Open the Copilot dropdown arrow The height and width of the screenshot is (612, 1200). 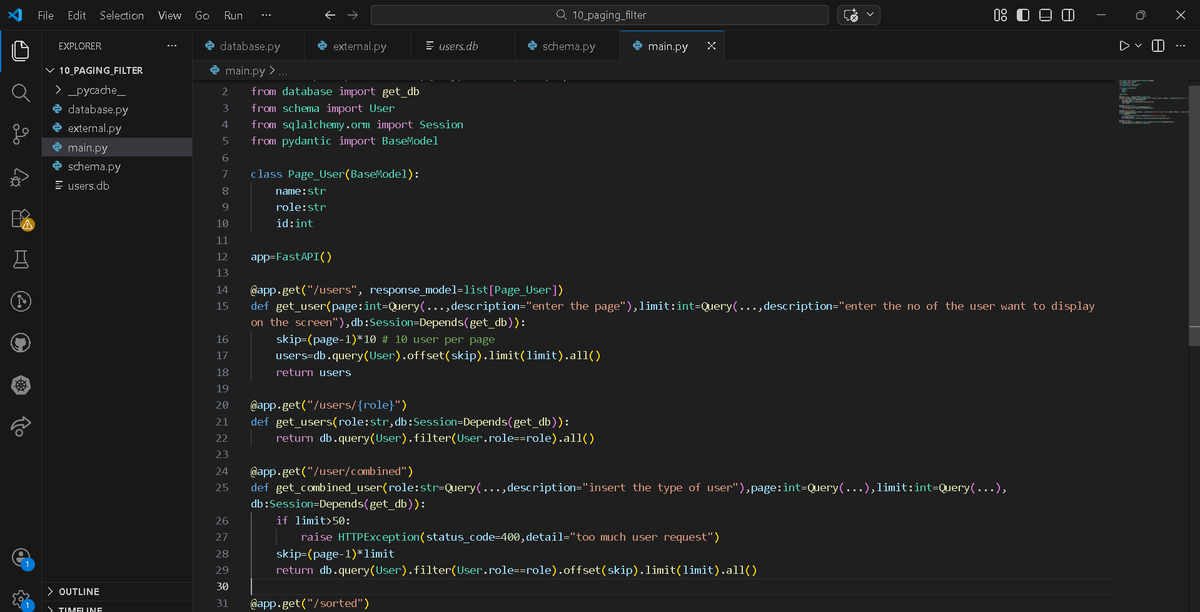[871, 15]
